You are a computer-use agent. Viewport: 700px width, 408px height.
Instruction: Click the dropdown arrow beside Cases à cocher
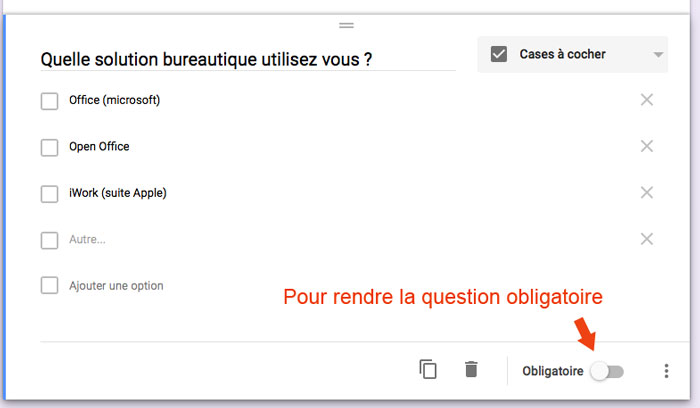[658, 55]
